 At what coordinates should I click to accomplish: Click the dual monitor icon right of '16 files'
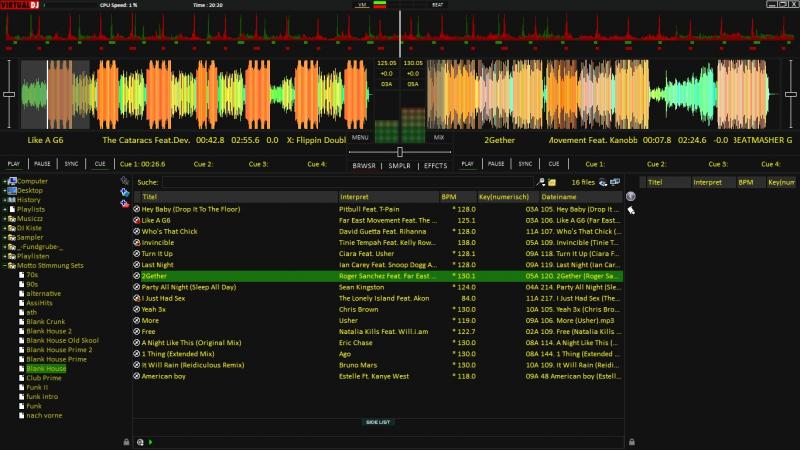click(615, 182)
